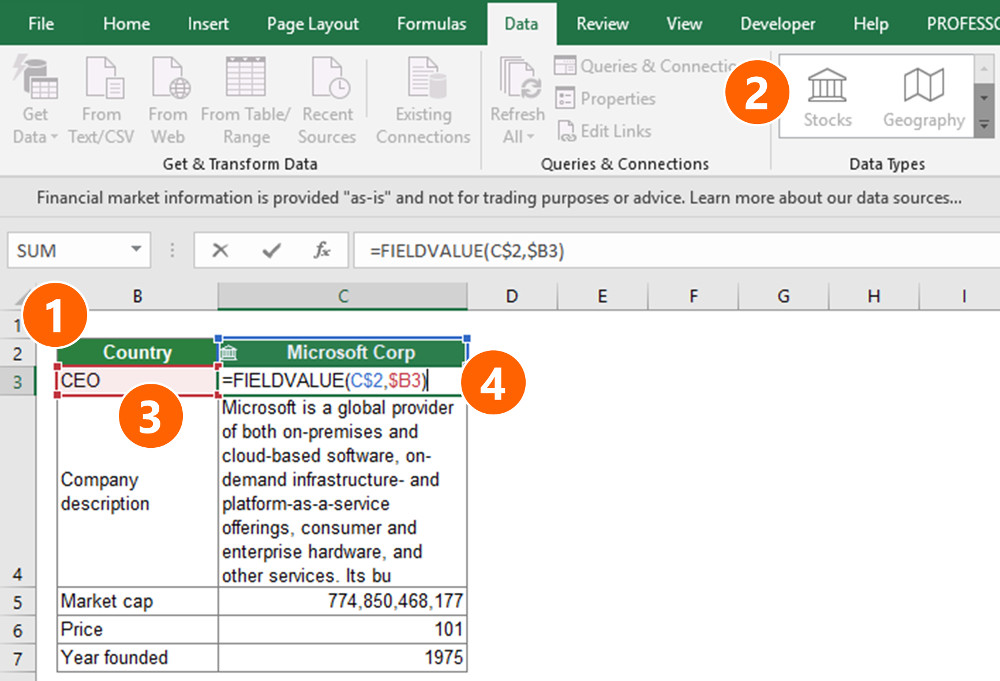Cancel the formula entry with X

pyautogui.click(x=220, y=250)
